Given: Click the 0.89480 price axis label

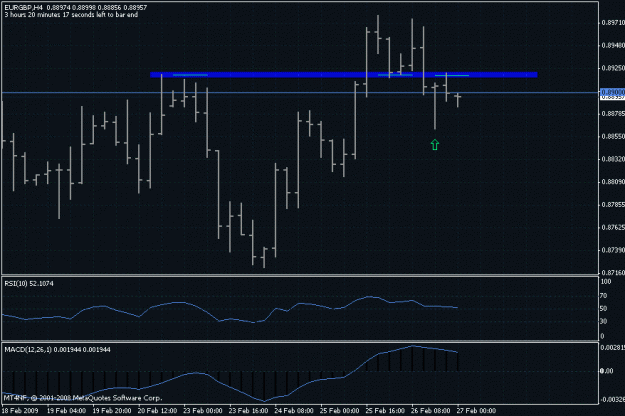Looking at the screenshot, I should click(x=613, y=45).
